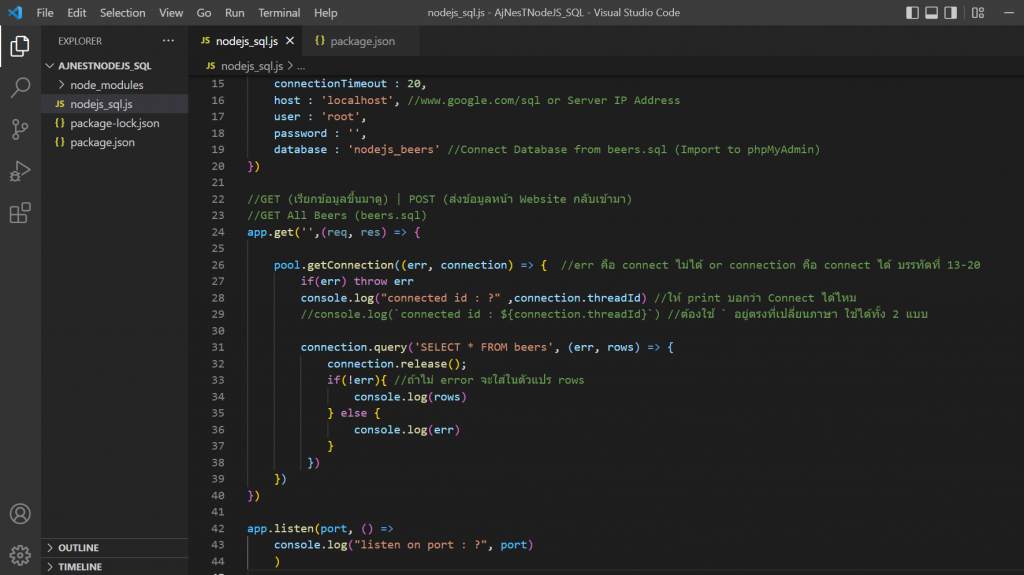The width and height of the screenshot is (1024, 575).
Task: Toggle the secondary side bar layout button
Action: pyautogui.click(x=952, y=13)
